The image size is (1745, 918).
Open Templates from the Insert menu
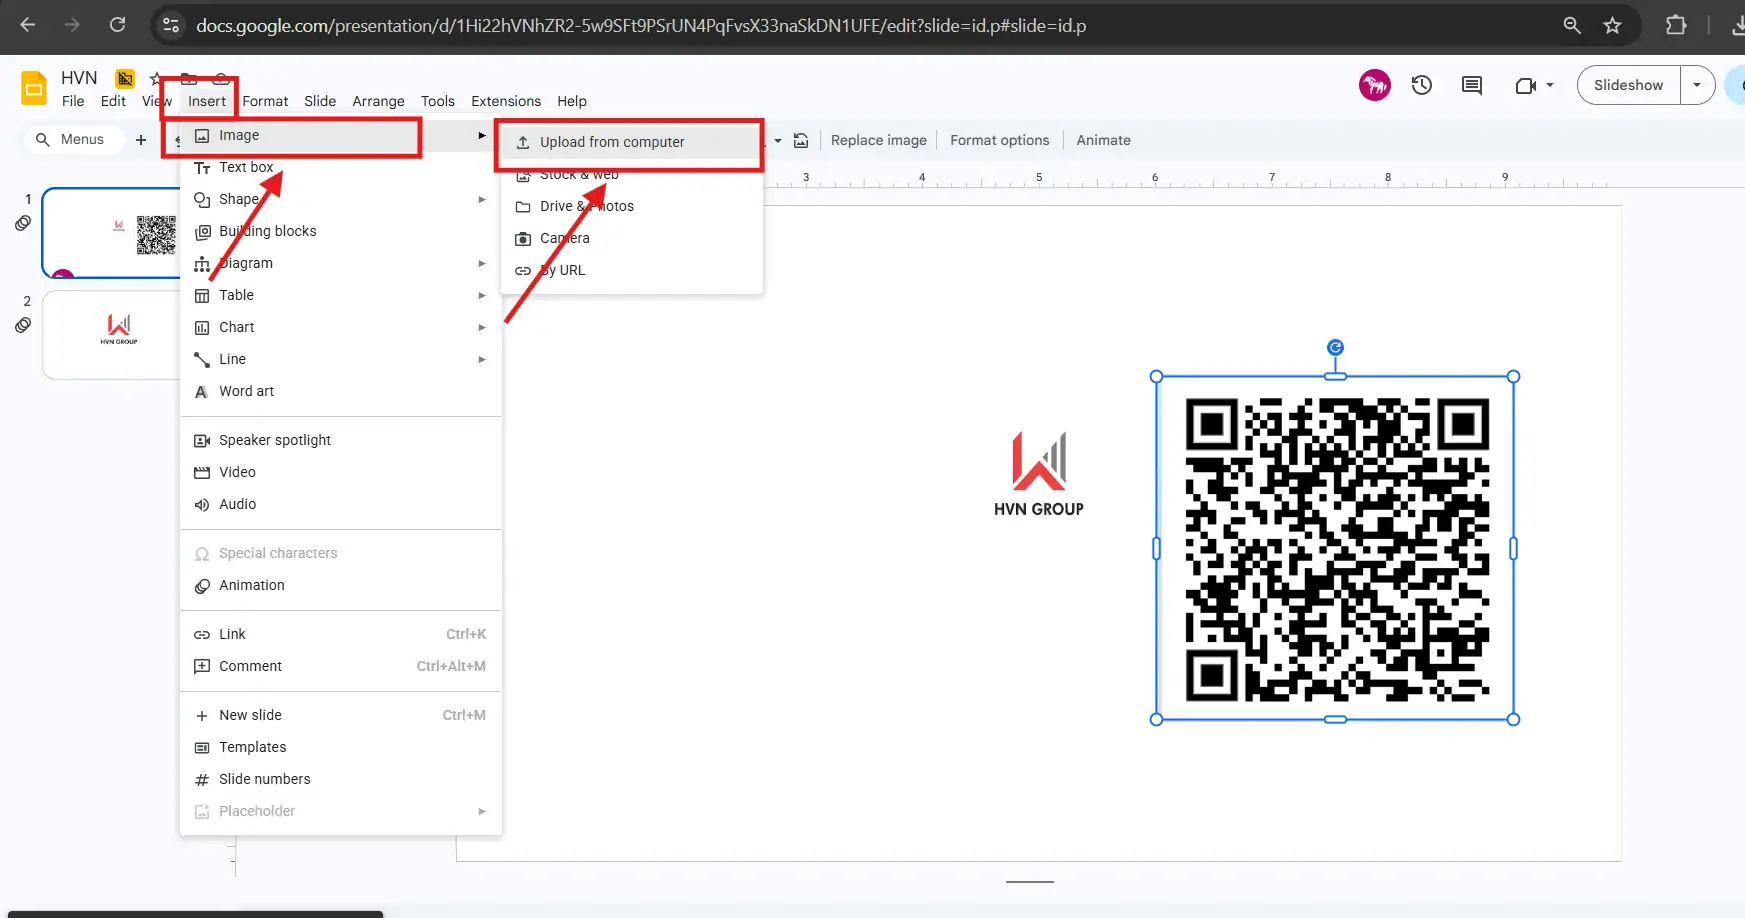340,747
